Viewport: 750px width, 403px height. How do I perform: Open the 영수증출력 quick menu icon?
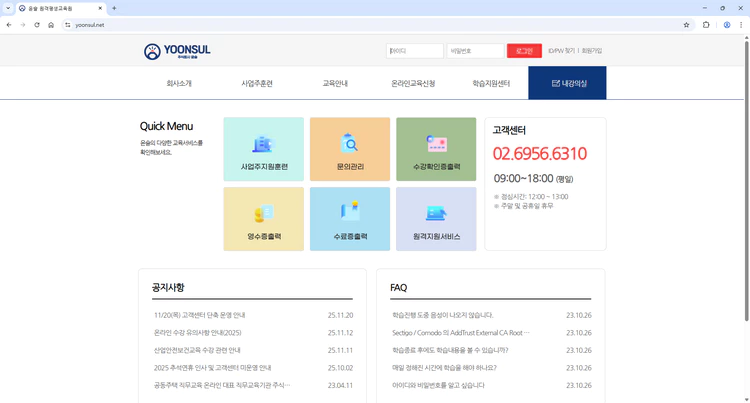point(263,219)
